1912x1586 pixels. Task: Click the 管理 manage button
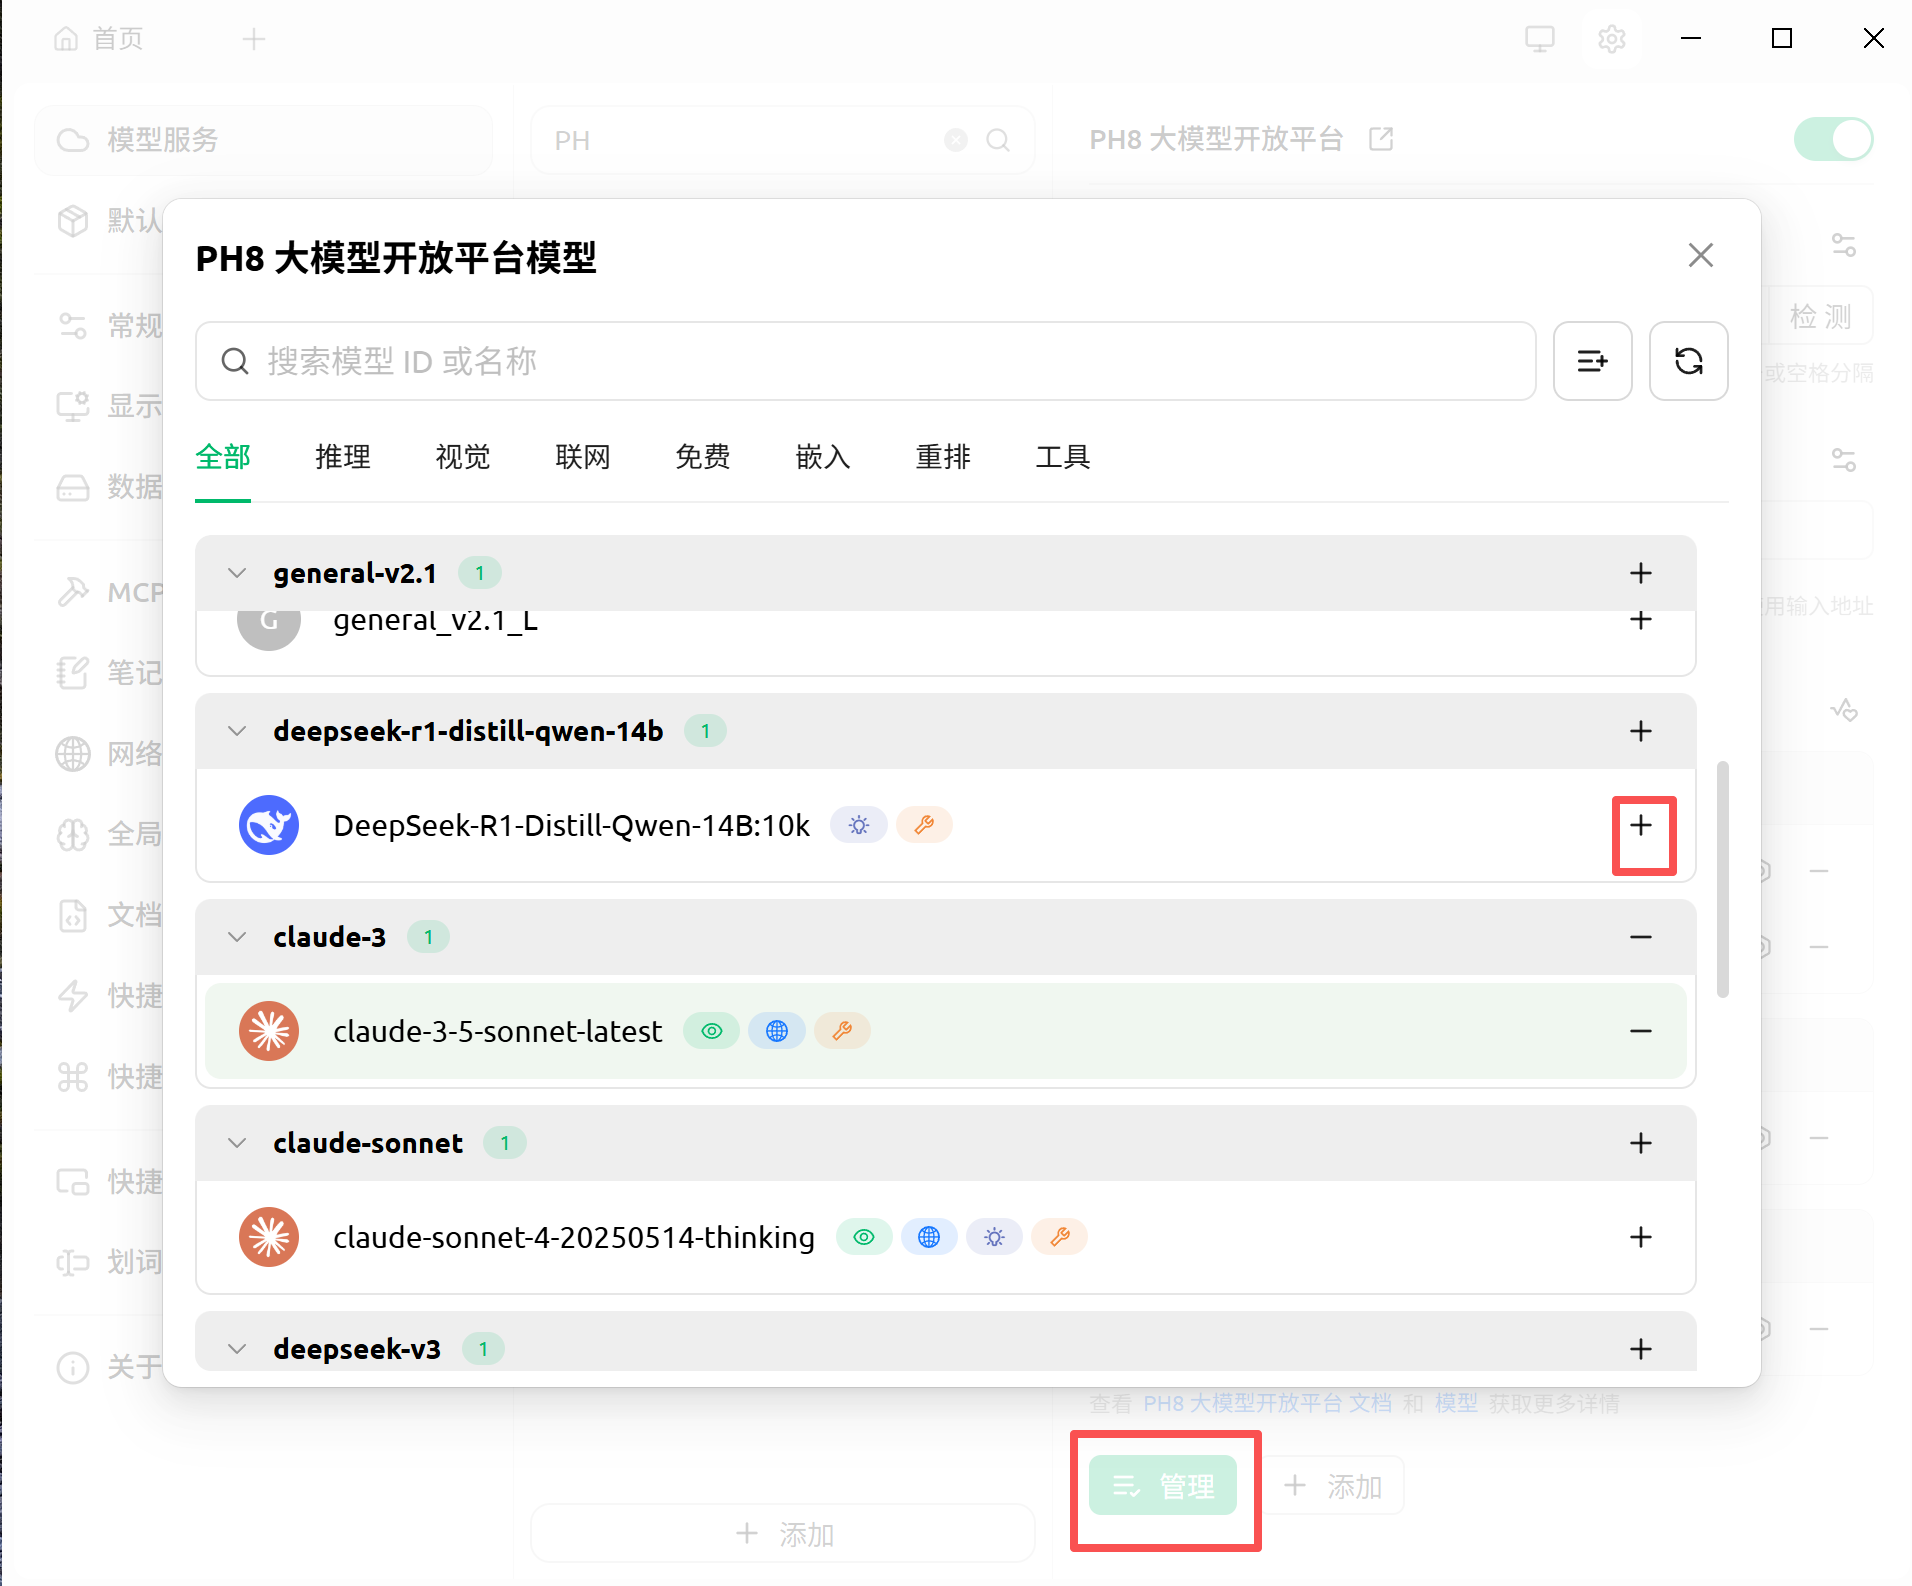pyautogui.click(x=1163, y=1486)
